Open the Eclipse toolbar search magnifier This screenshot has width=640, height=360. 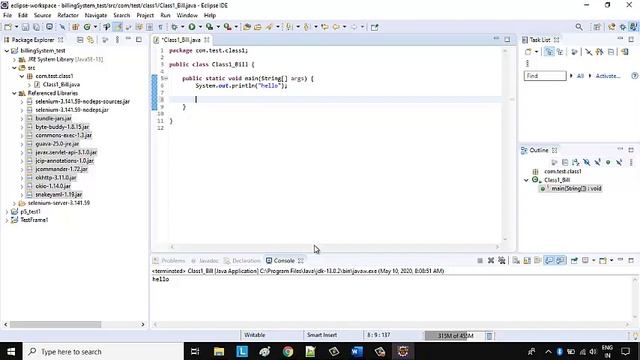coord(579,27)
